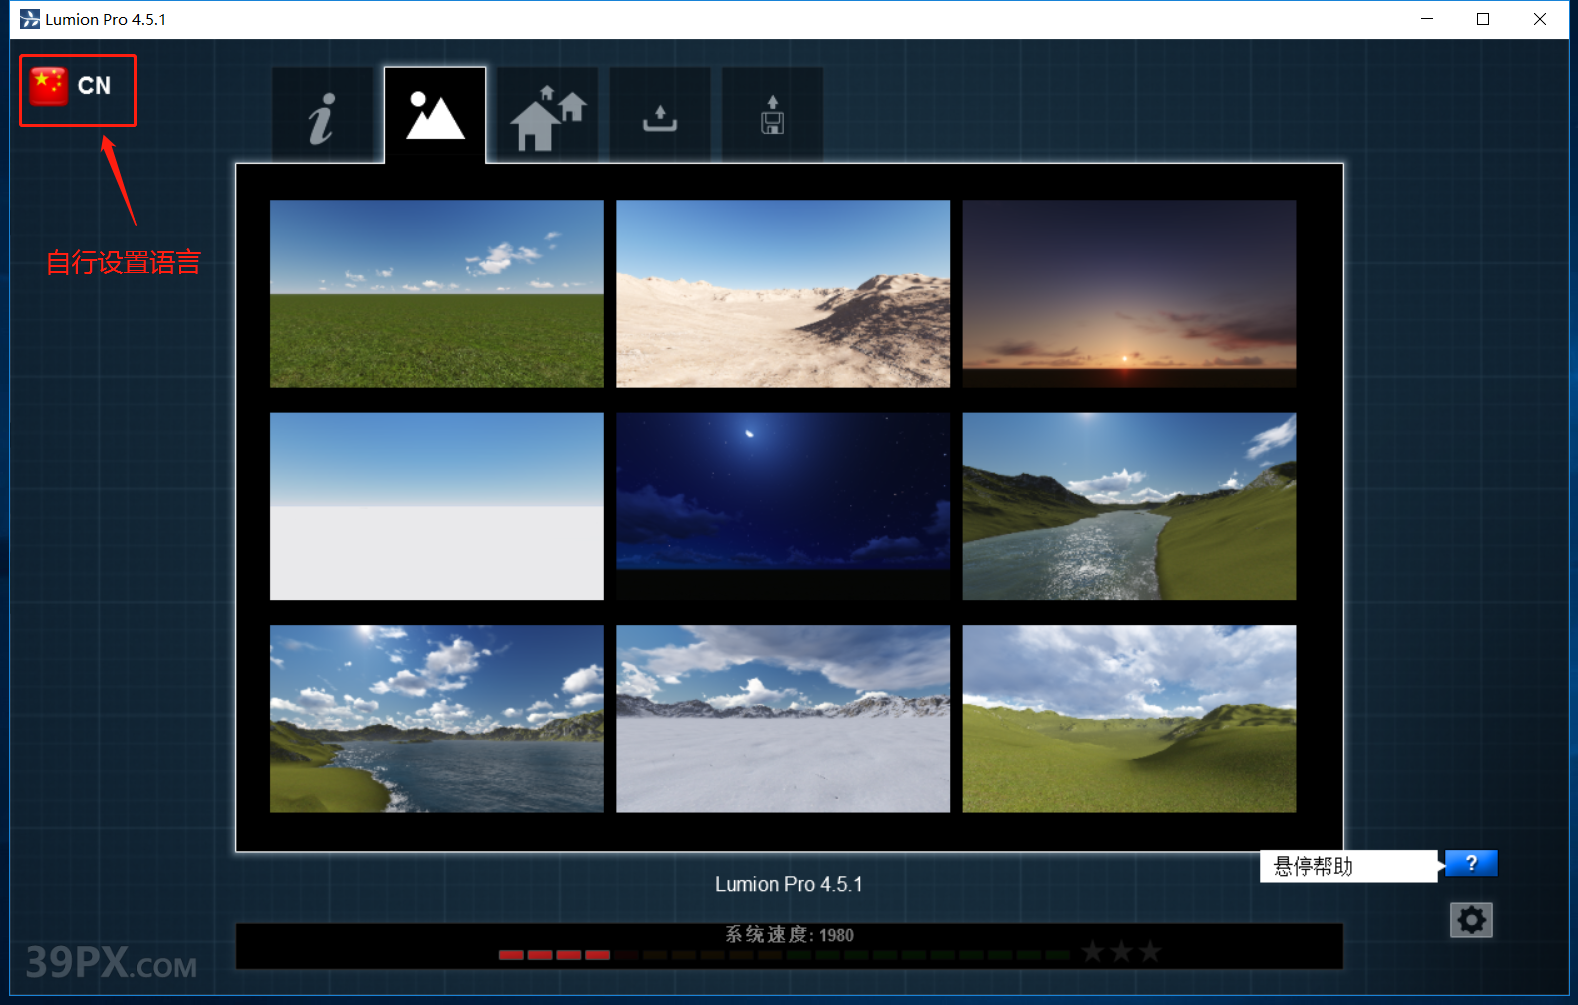Open settings with the gear icon
This screenshot has width=1578, height=1005.
click(x=1471, y=919)
